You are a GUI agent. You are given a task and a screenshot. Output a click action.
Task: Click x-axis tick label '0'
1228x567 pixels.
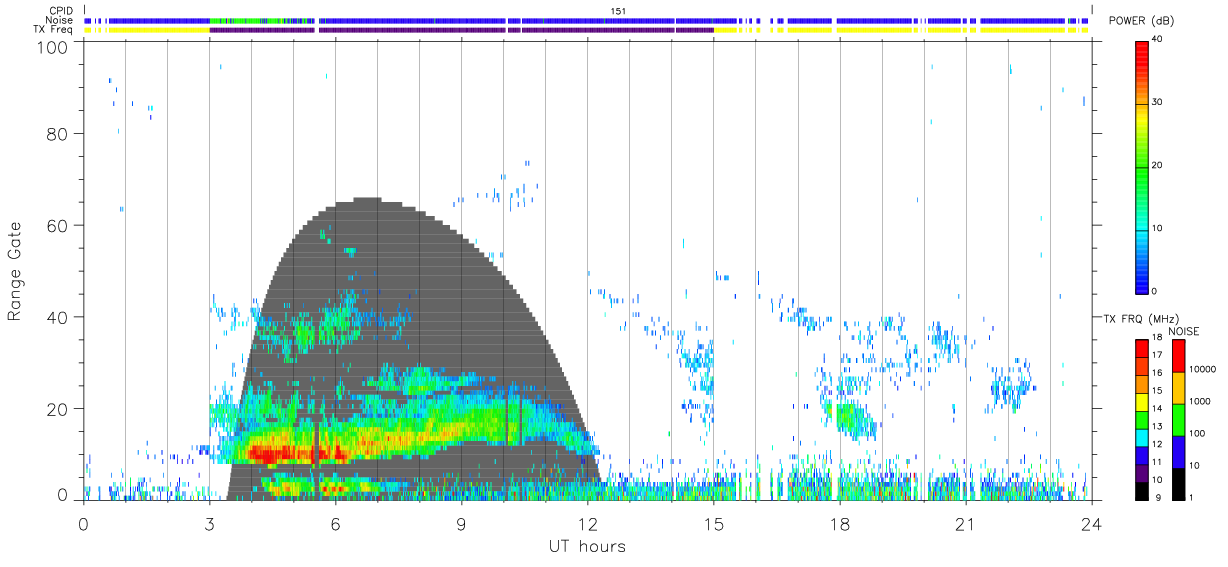(x=84, y=525)
